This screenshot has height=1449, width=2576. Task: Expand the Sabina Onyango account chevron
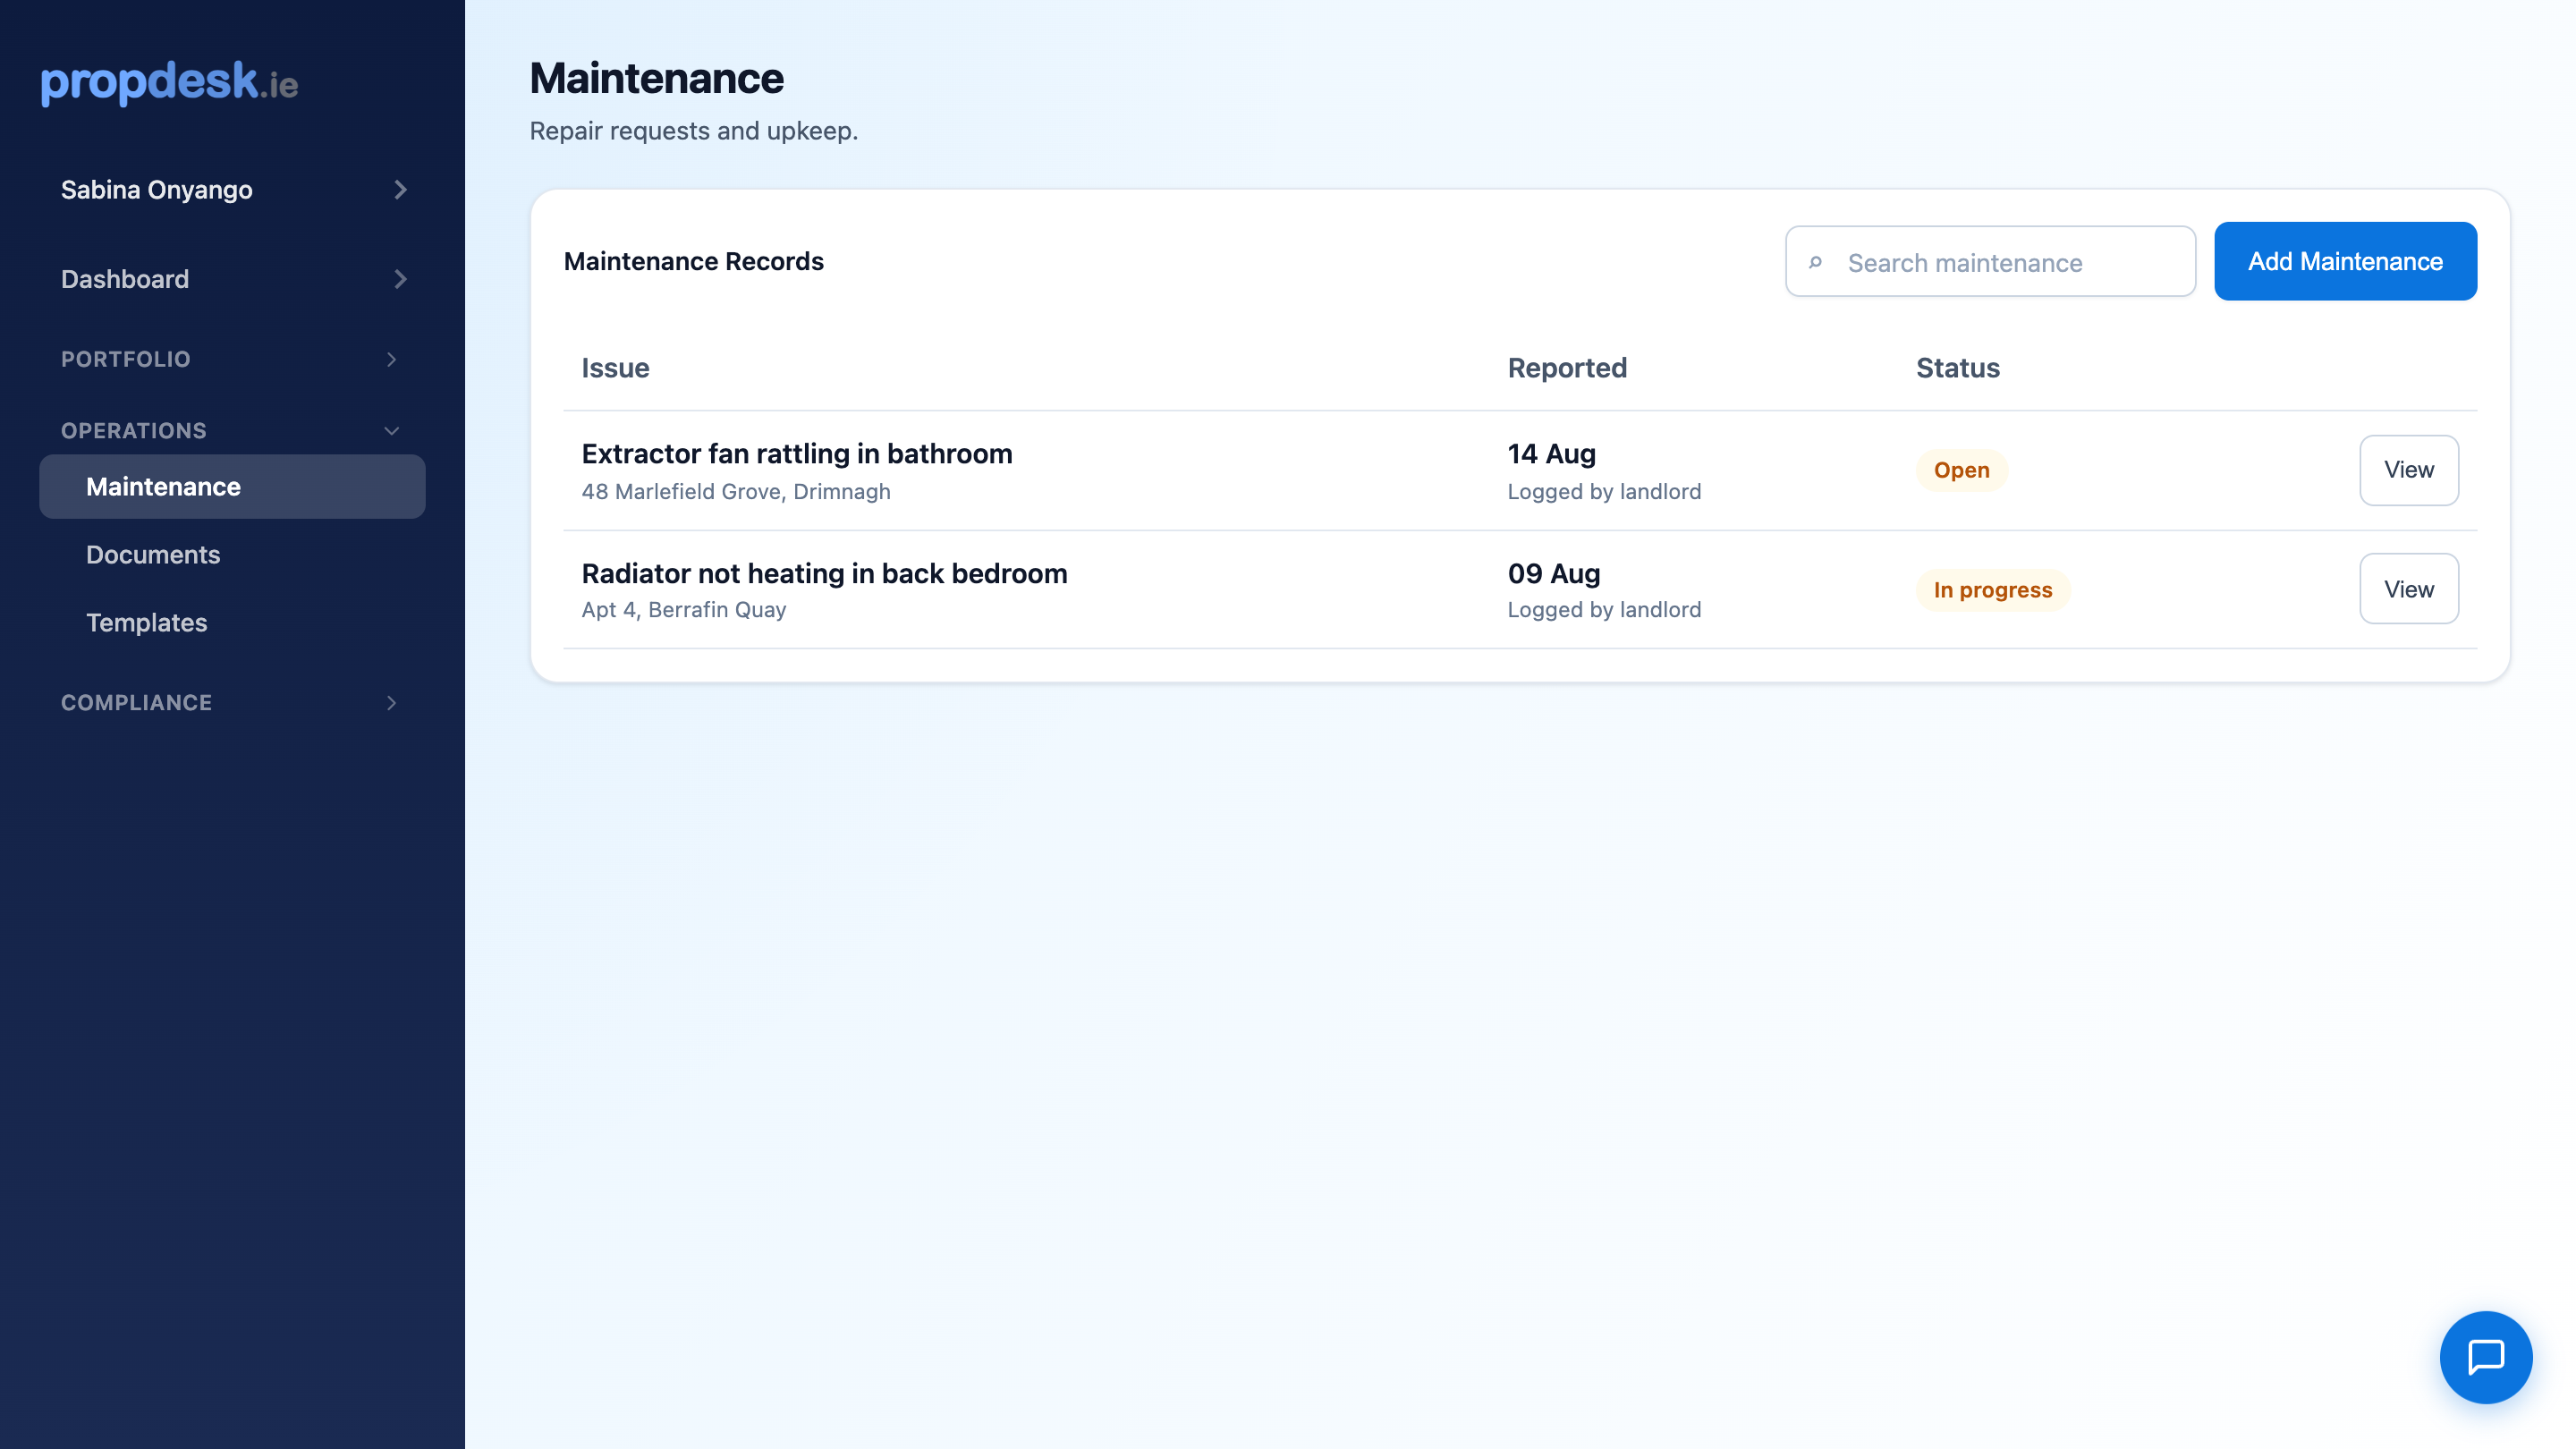point(400,190)
